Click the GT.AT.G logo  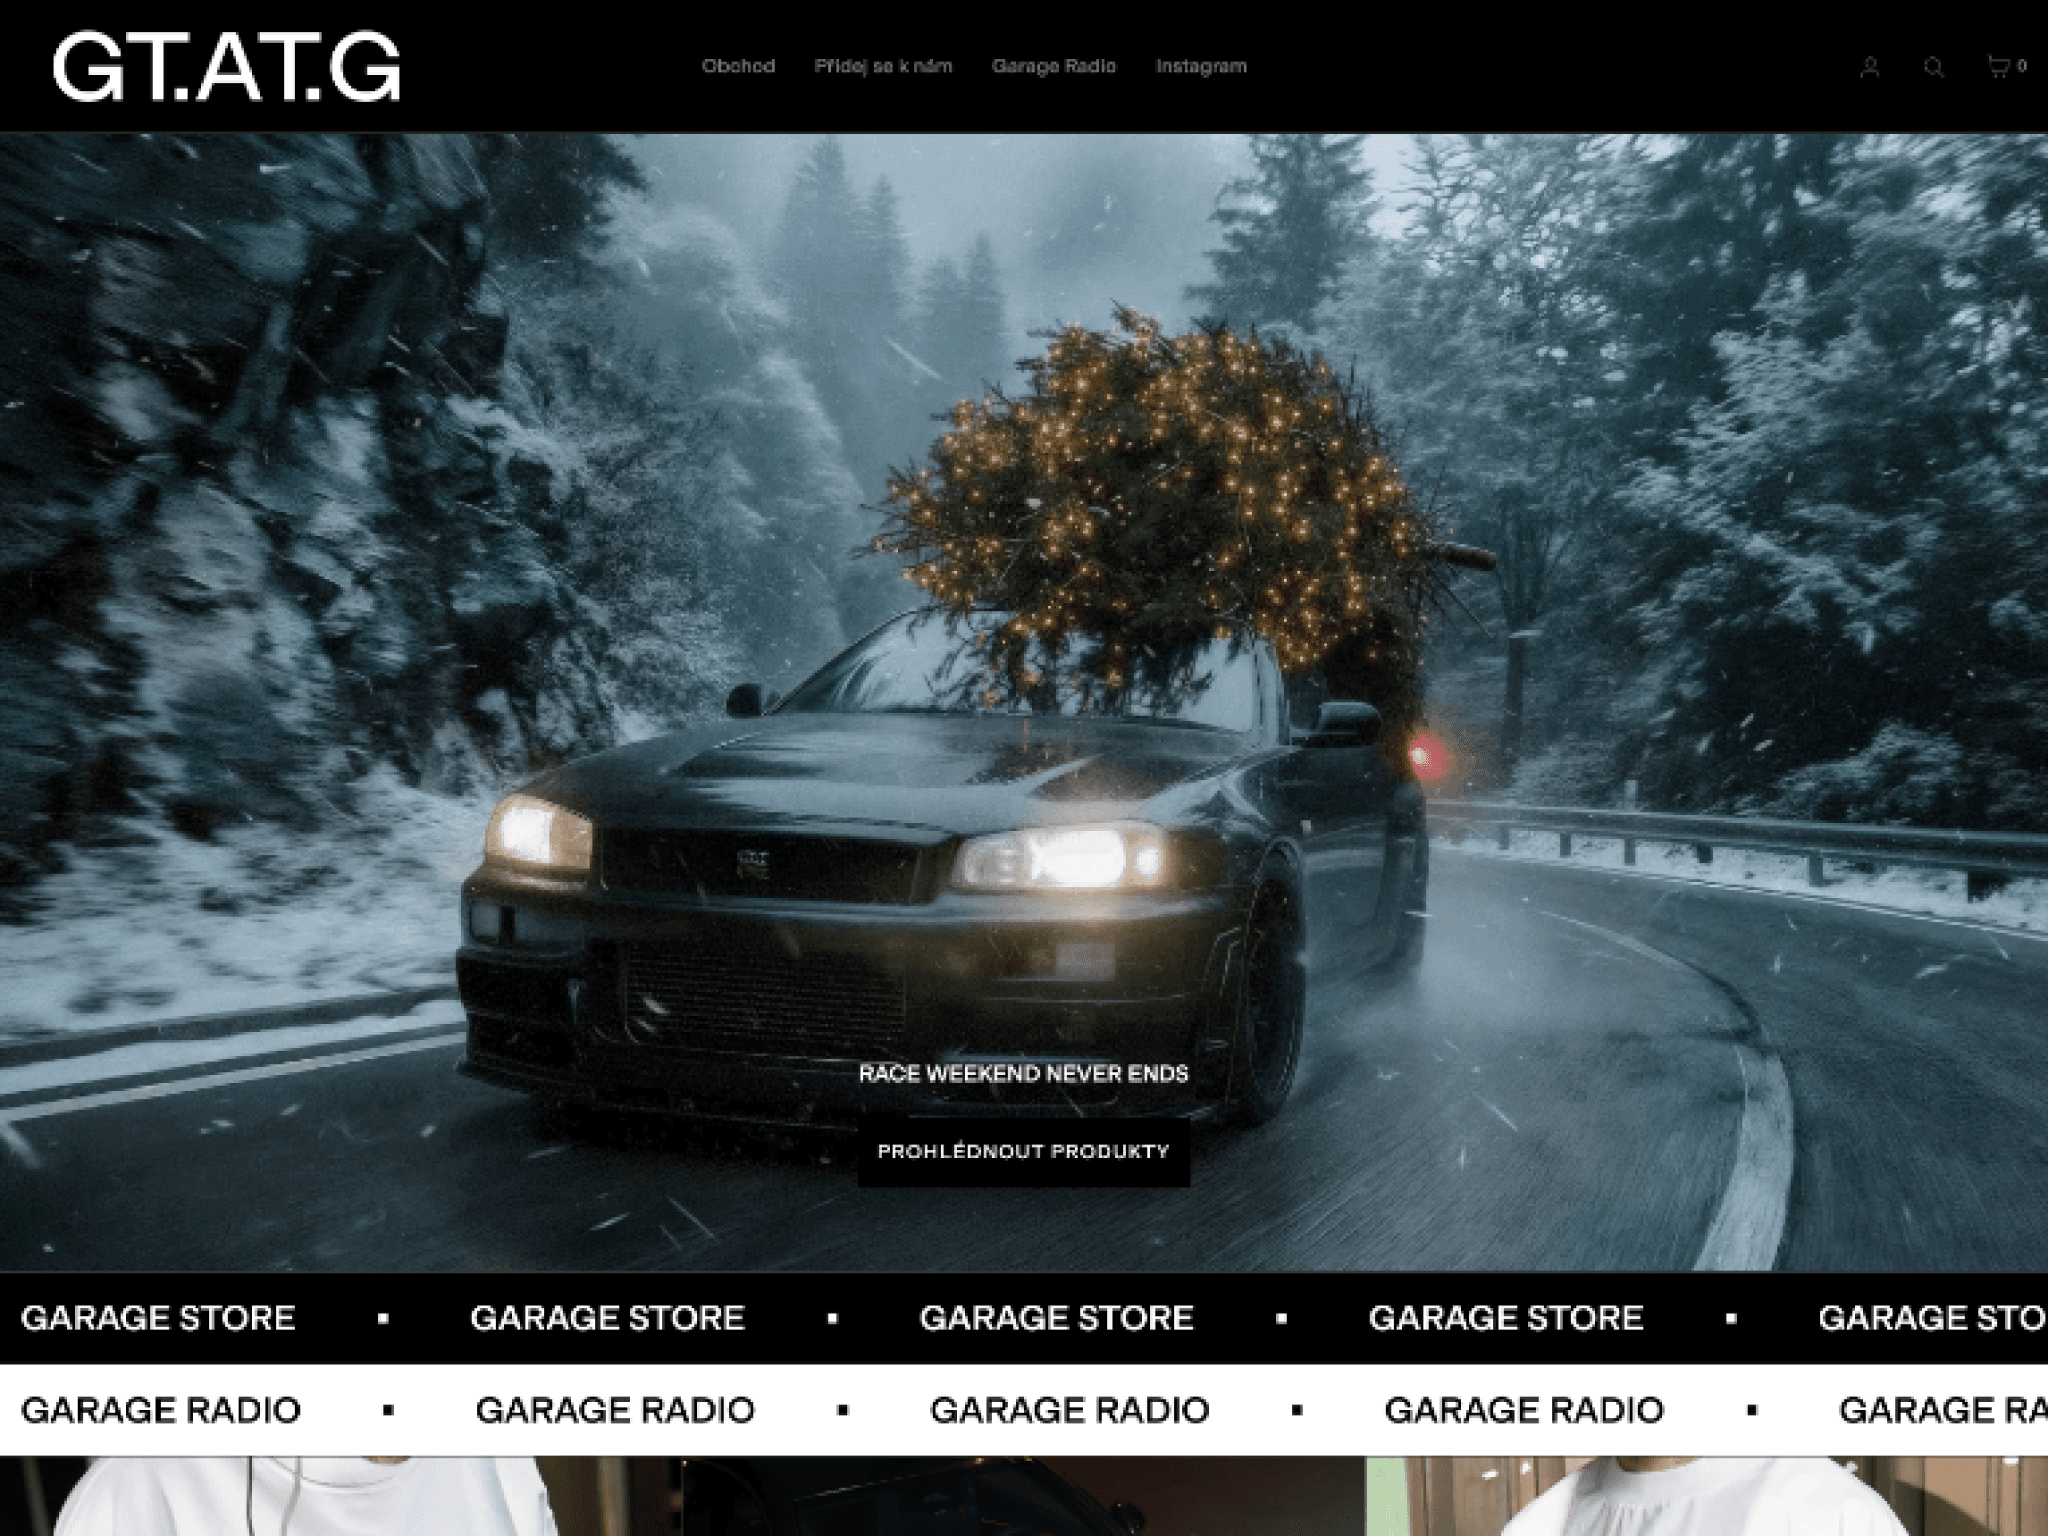click(x=226, y=67)
